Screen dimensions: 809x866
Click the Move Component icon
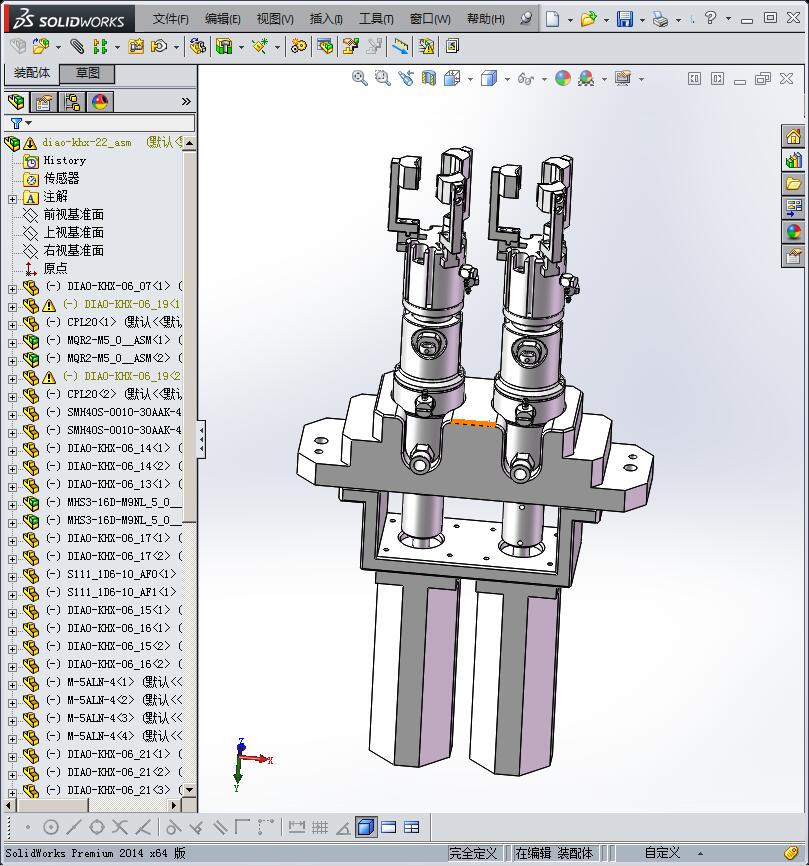[x=159, y=46]
